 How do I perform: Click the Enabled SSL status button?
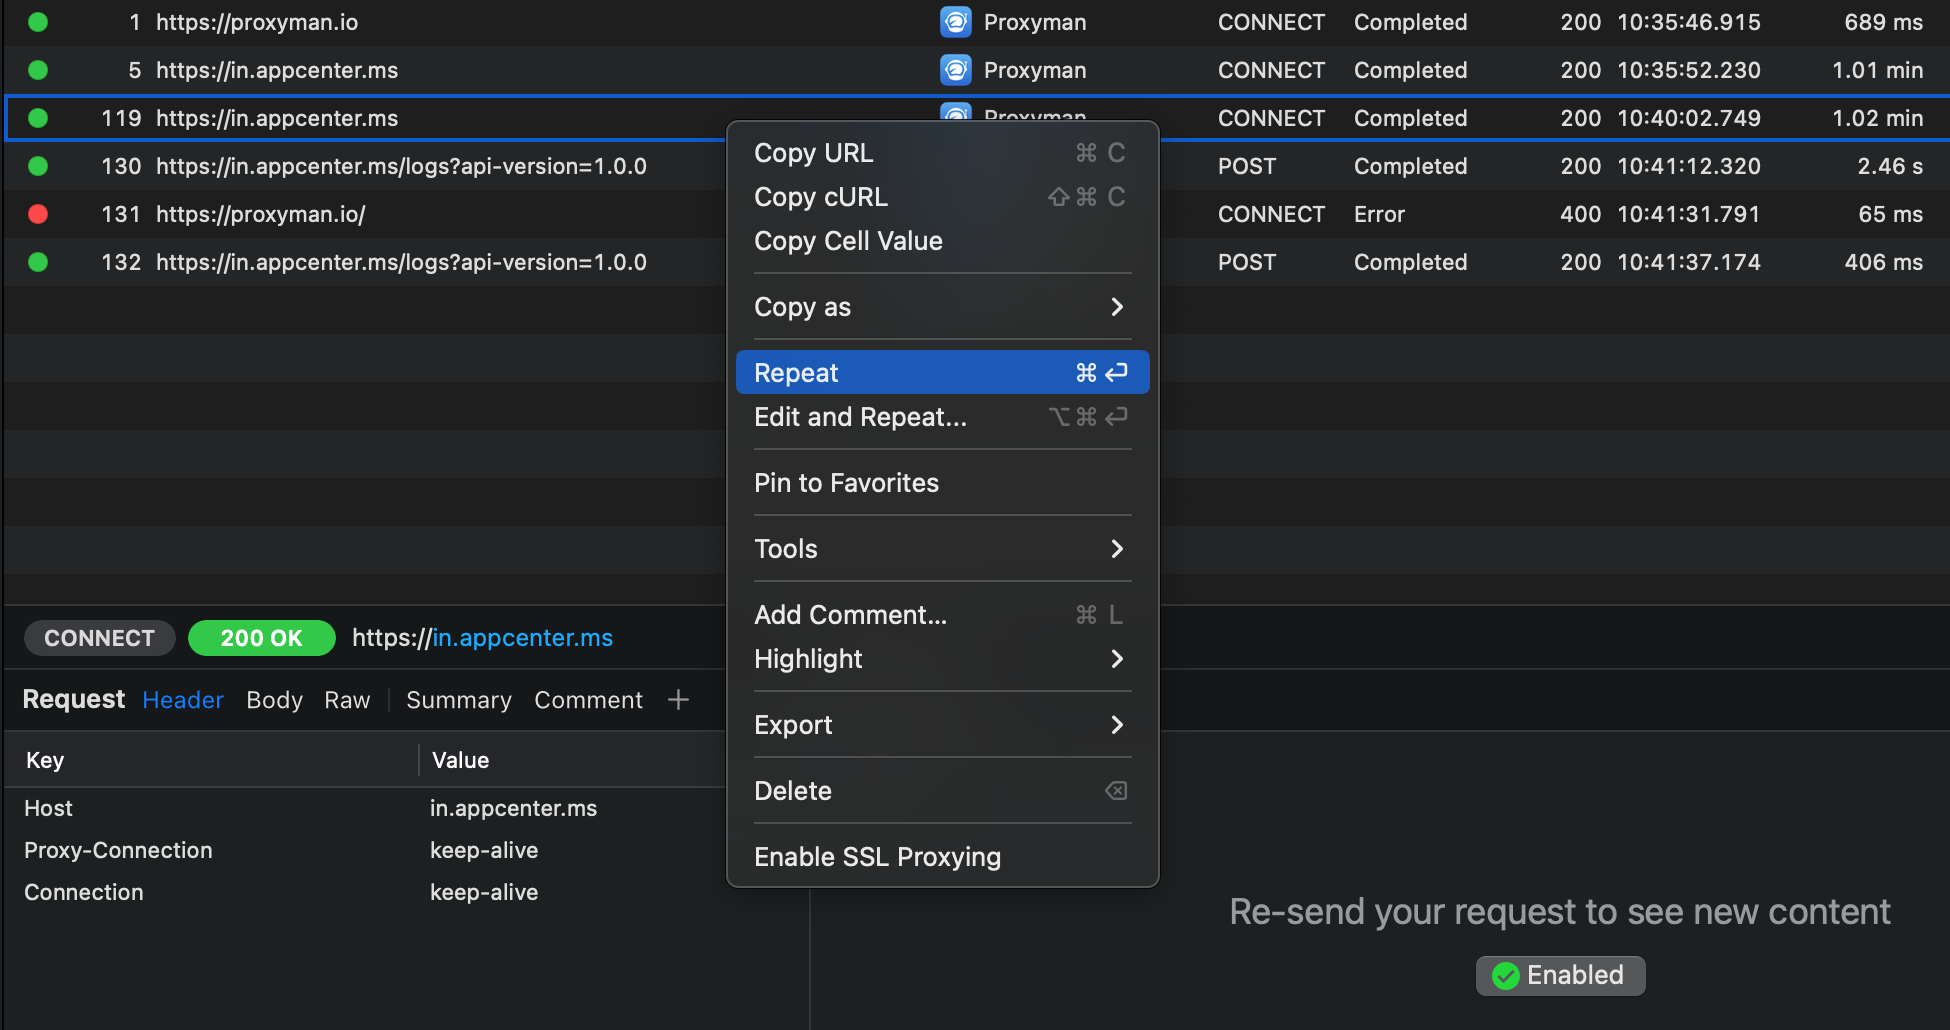1560,975
